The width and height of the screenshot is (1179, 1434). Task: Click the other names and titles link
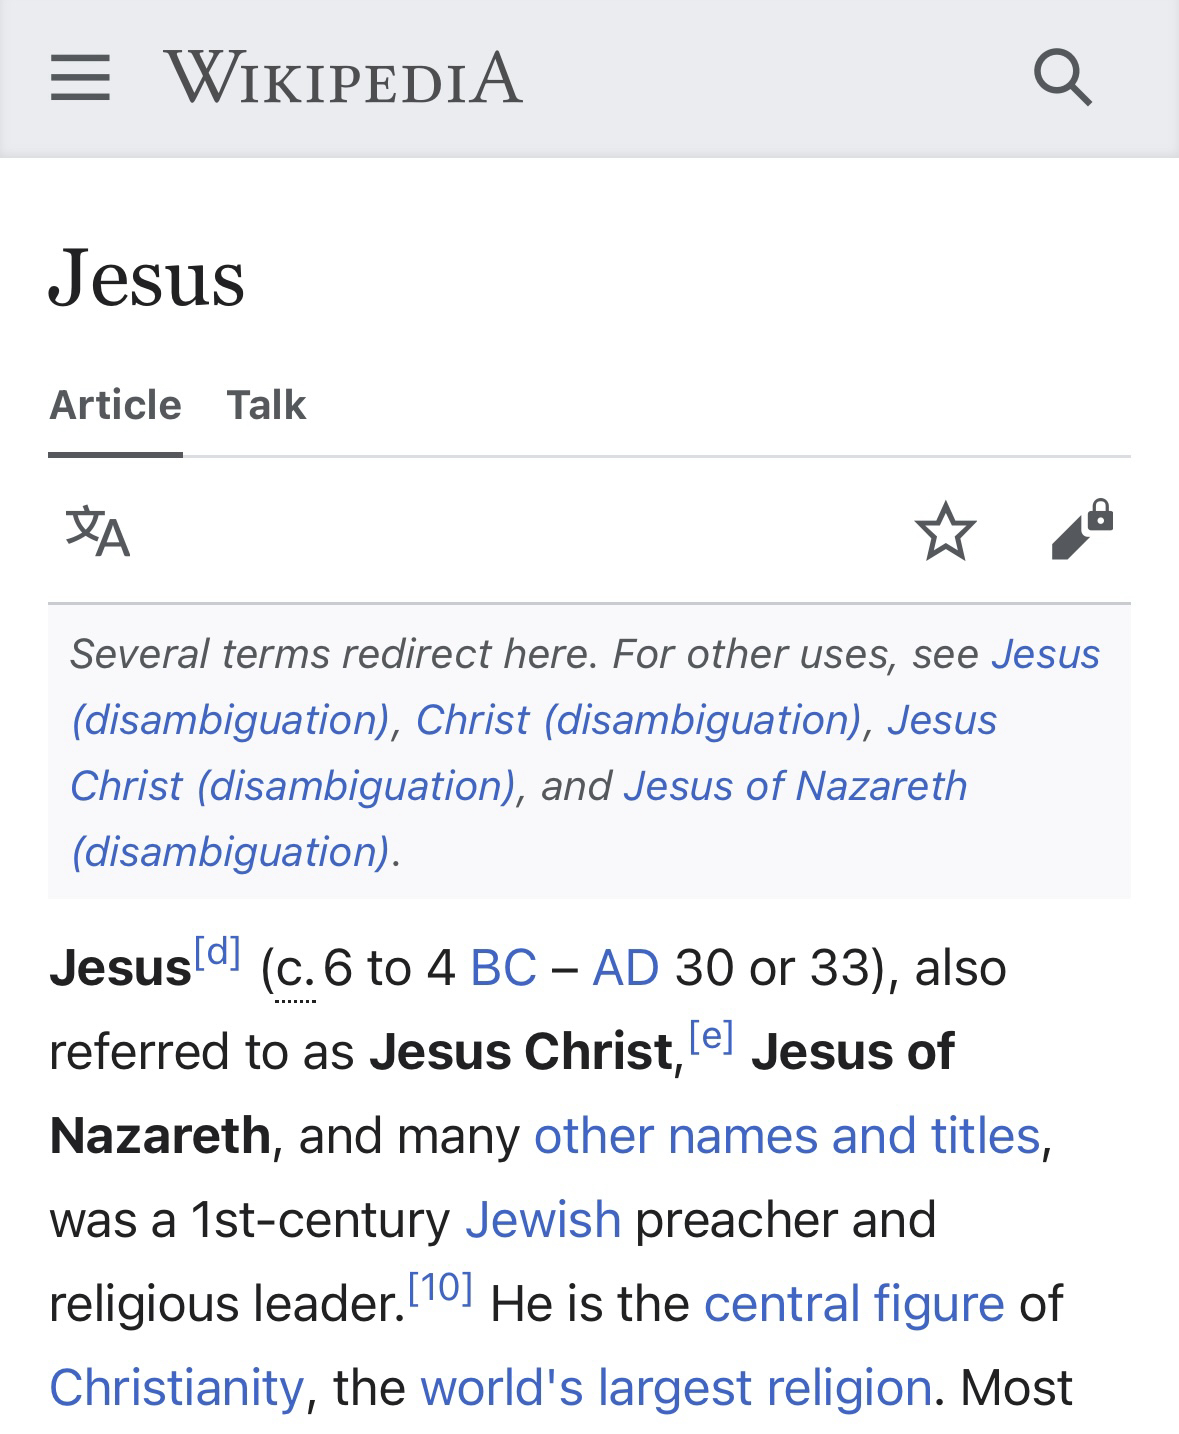click(787, 1136)
